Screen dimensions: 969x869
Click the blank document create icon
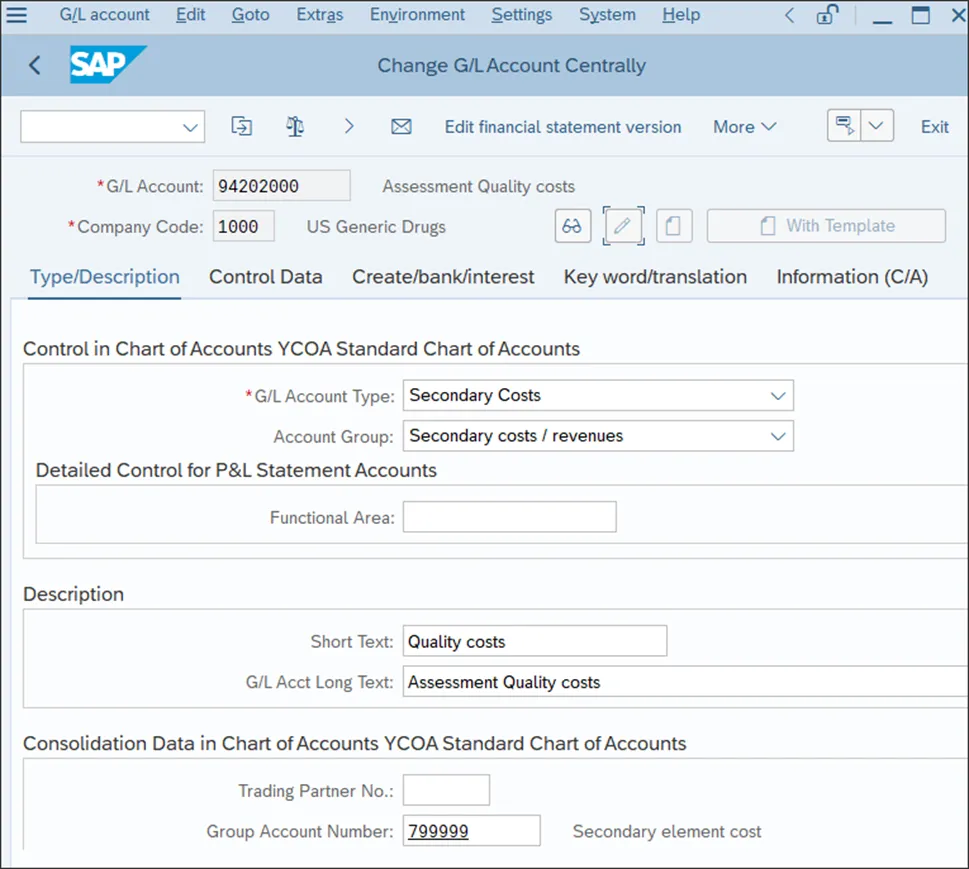click(674, 226)
